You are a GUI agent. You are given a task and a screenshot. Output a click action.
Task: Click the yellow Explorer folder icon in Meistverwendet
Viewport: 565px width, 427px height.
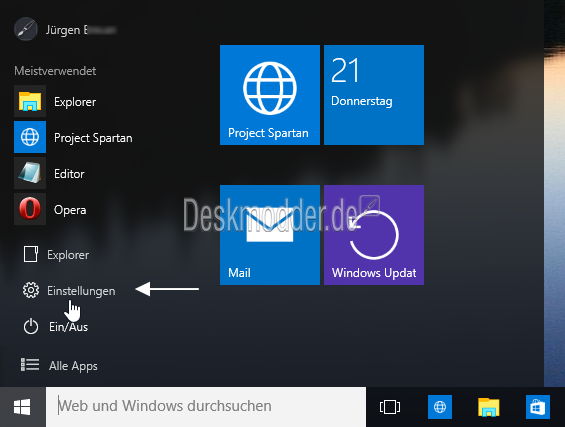pos(30,101)
